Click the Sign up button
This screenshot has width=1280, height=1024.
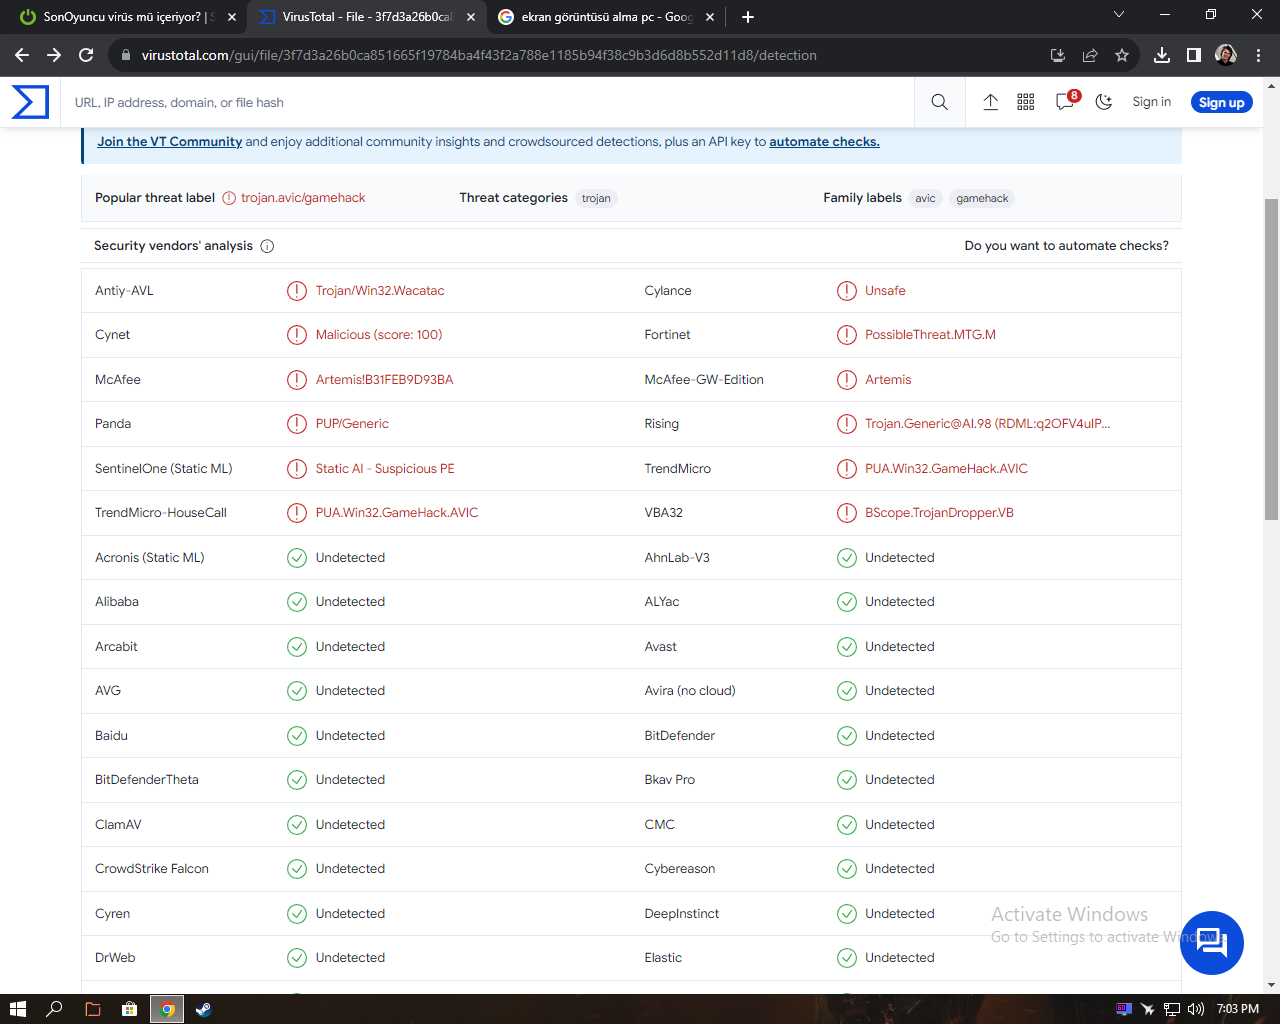pyautogui.click(x=1221, y=102)
